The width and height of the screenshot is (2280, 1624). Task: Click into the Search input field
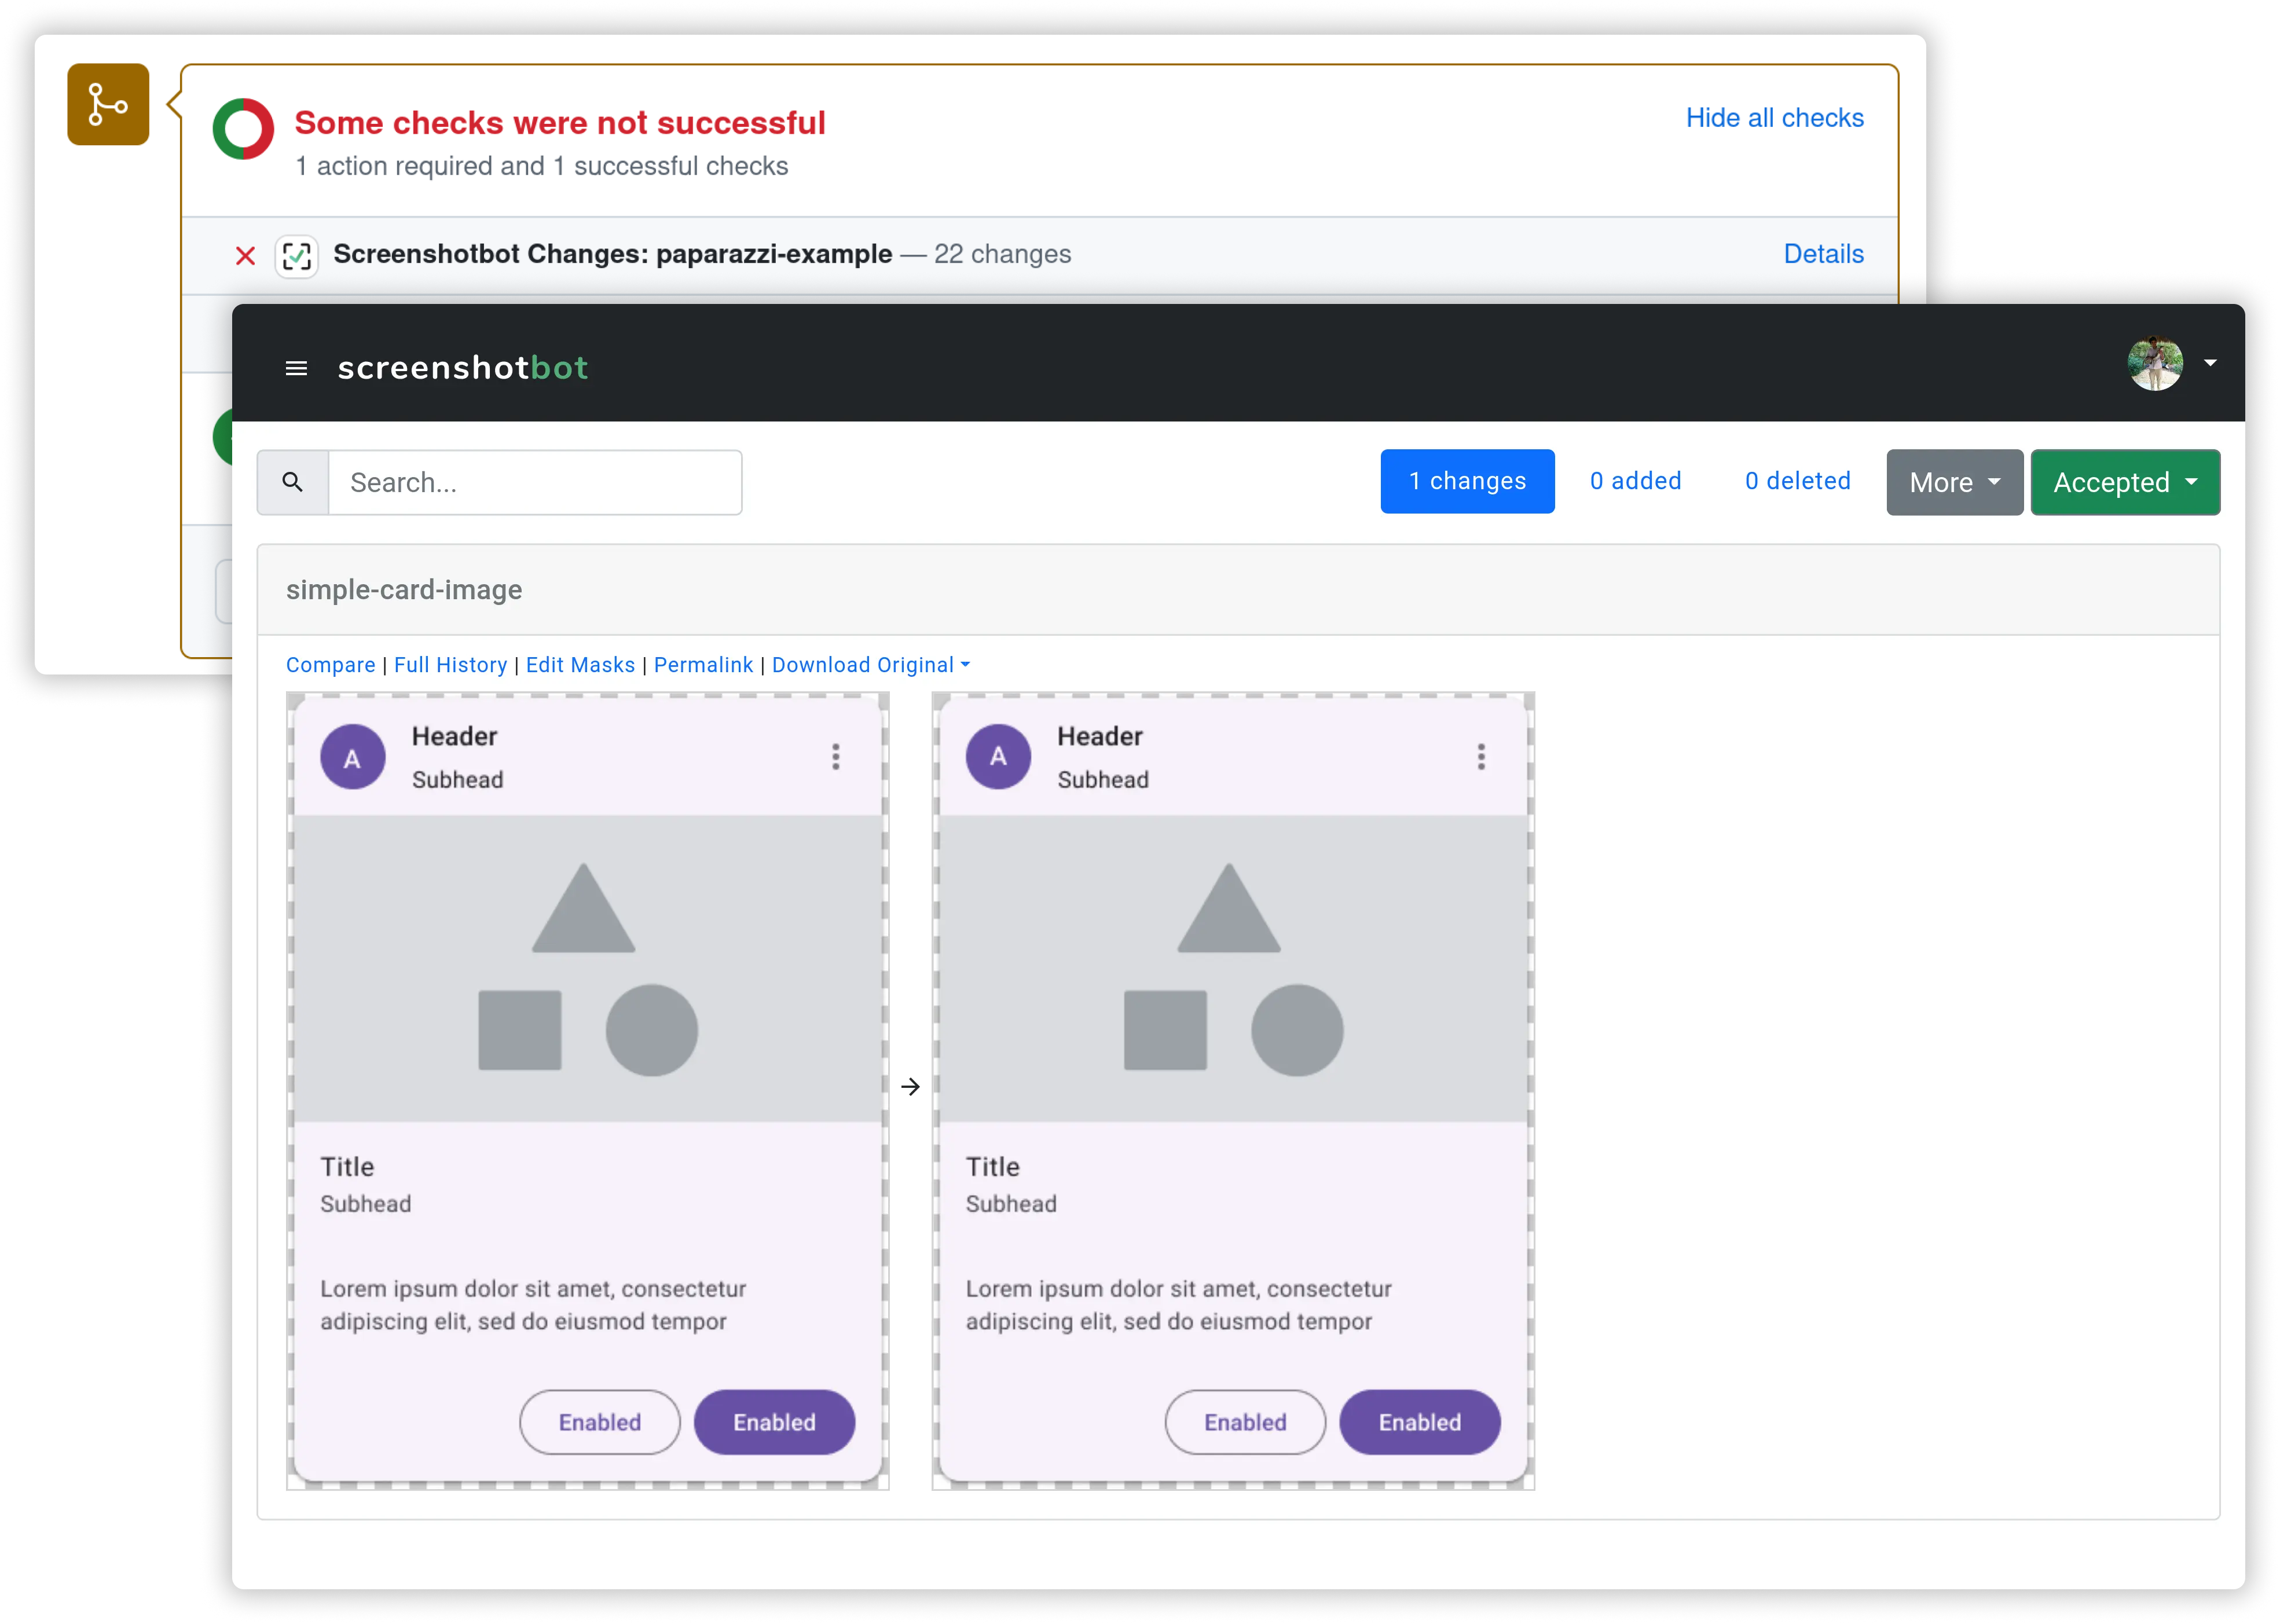[535, 483]
